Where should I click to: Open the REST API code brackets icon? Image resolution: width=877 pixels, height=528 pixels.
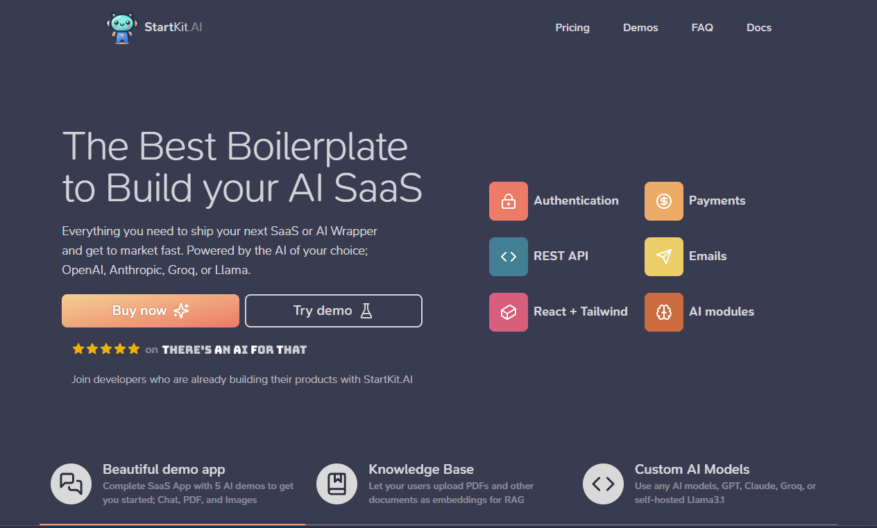pyautogui.click(x=508, y=256)
